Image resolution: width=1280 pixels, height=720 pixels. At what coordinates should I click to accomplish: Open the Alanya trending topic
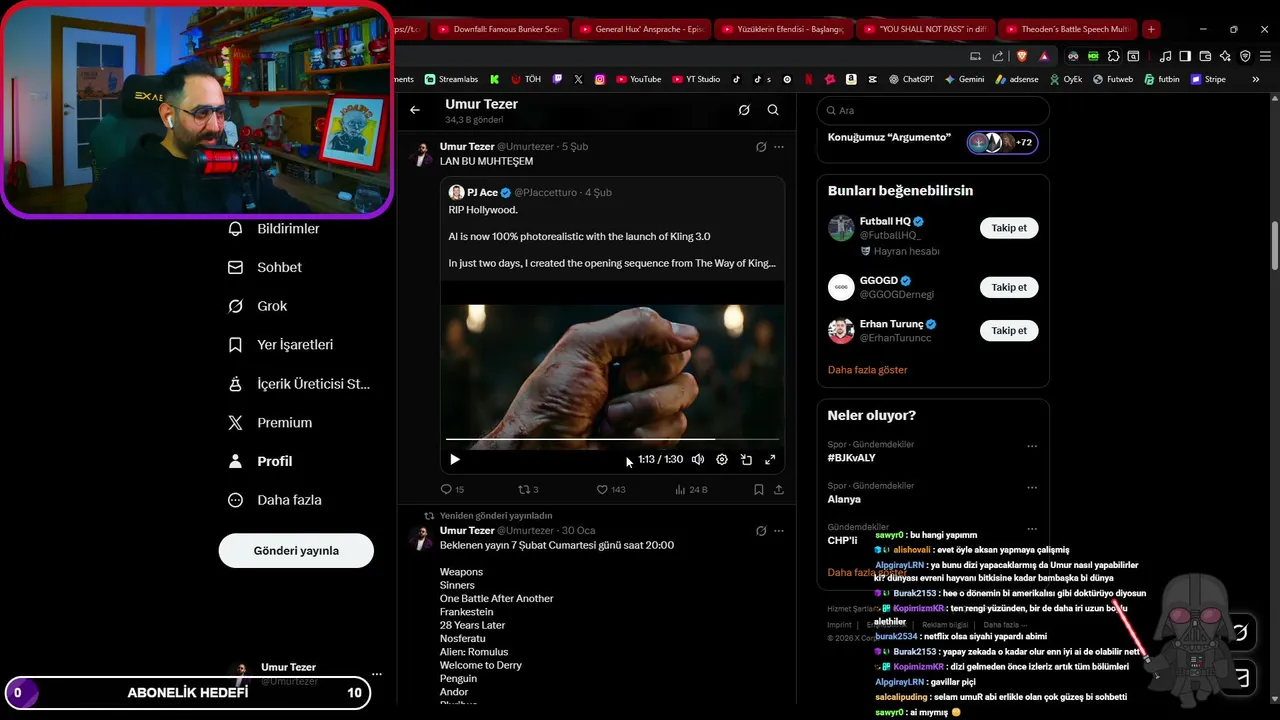pyautogui.click(x=844, y=499)
